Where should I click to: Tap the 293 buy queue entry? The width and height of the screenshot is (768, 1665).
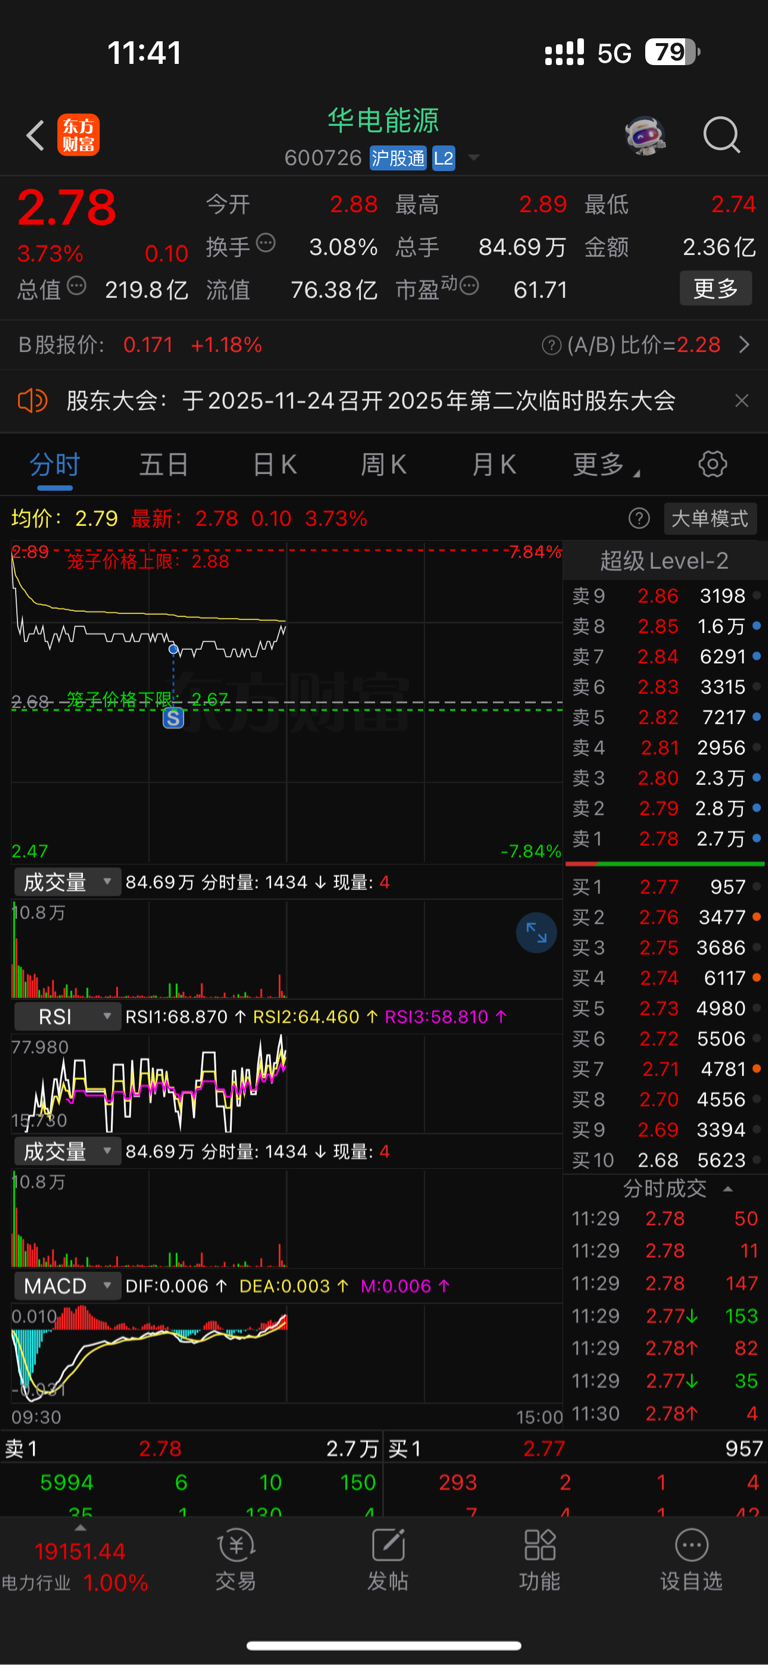tap(457, 1482)
